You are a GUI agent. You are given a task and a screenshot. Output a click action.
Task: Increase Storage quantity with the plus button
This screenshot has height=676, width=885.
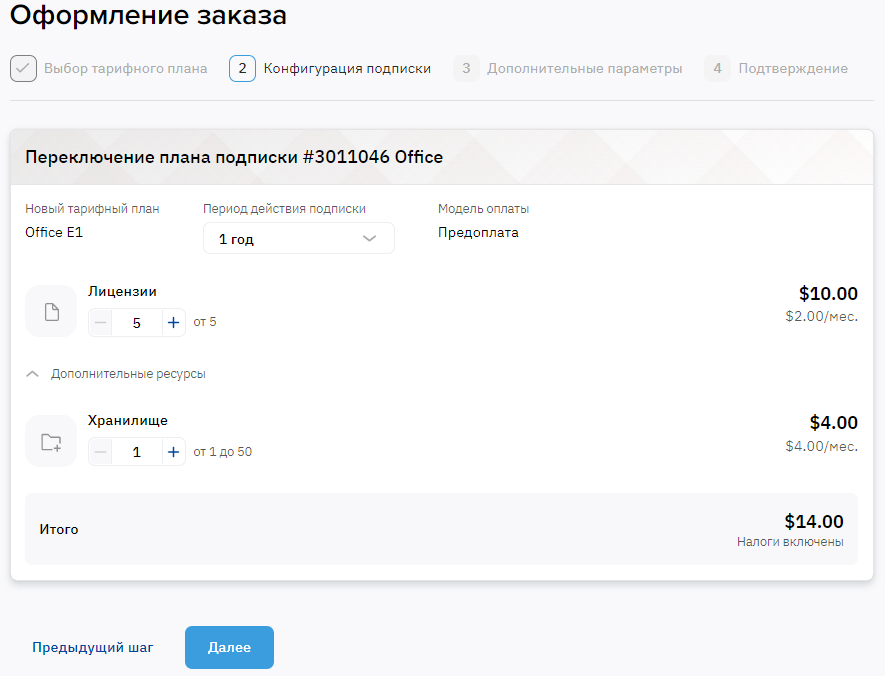[x=173, y=452]
